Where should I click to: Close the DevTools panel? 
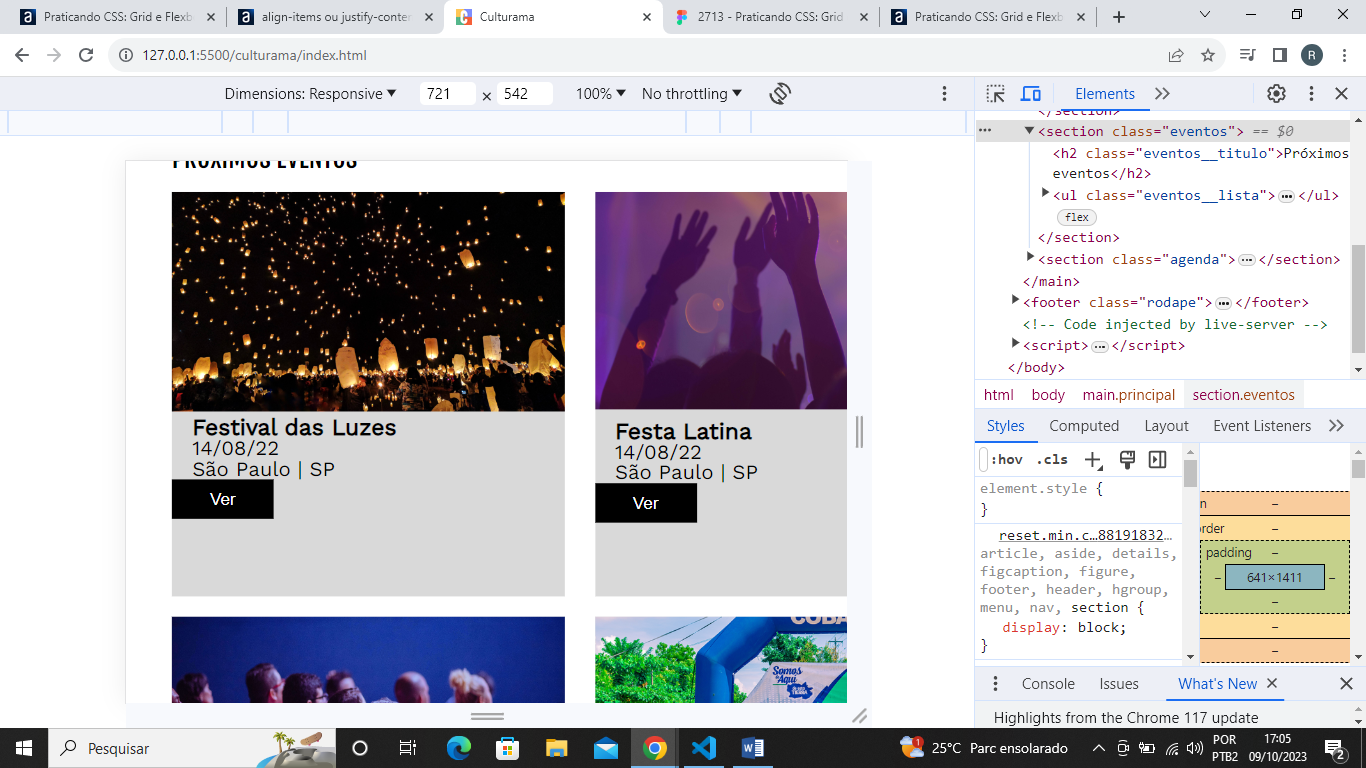pyautogui.click(x=1342, y=93)
